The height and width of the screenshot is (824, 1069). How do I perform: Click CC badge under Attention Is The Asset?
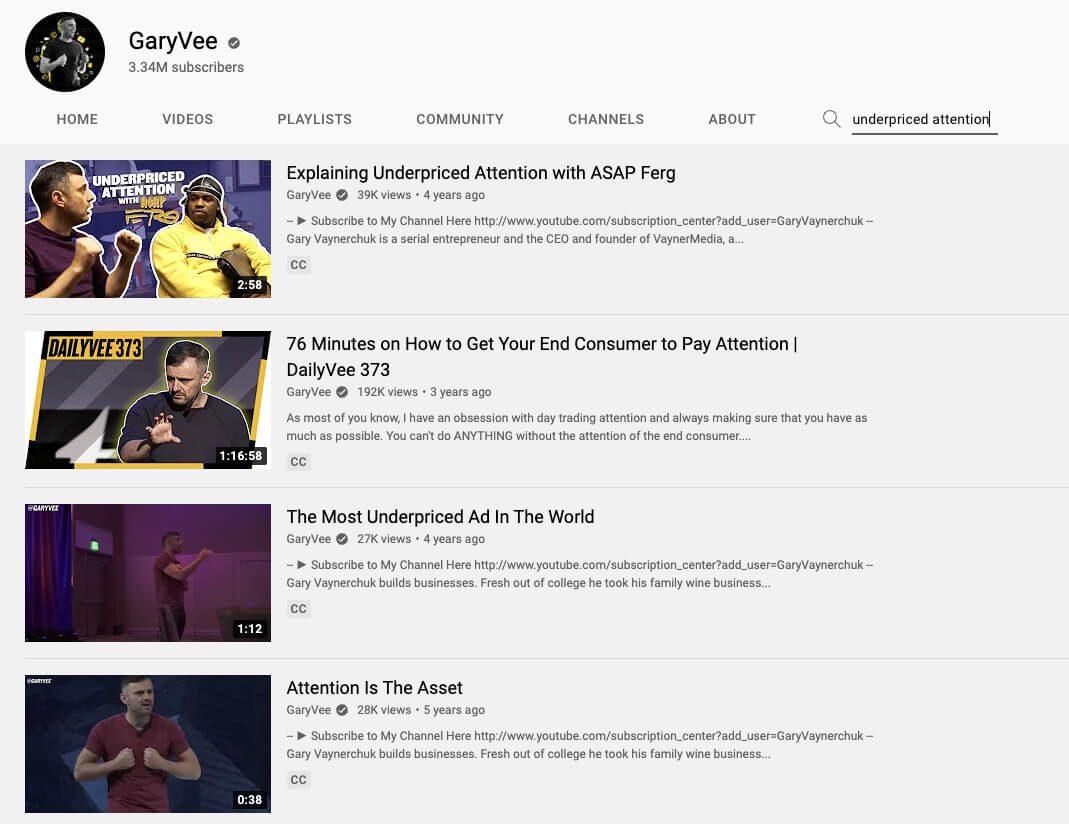click(x=298, y=780)
